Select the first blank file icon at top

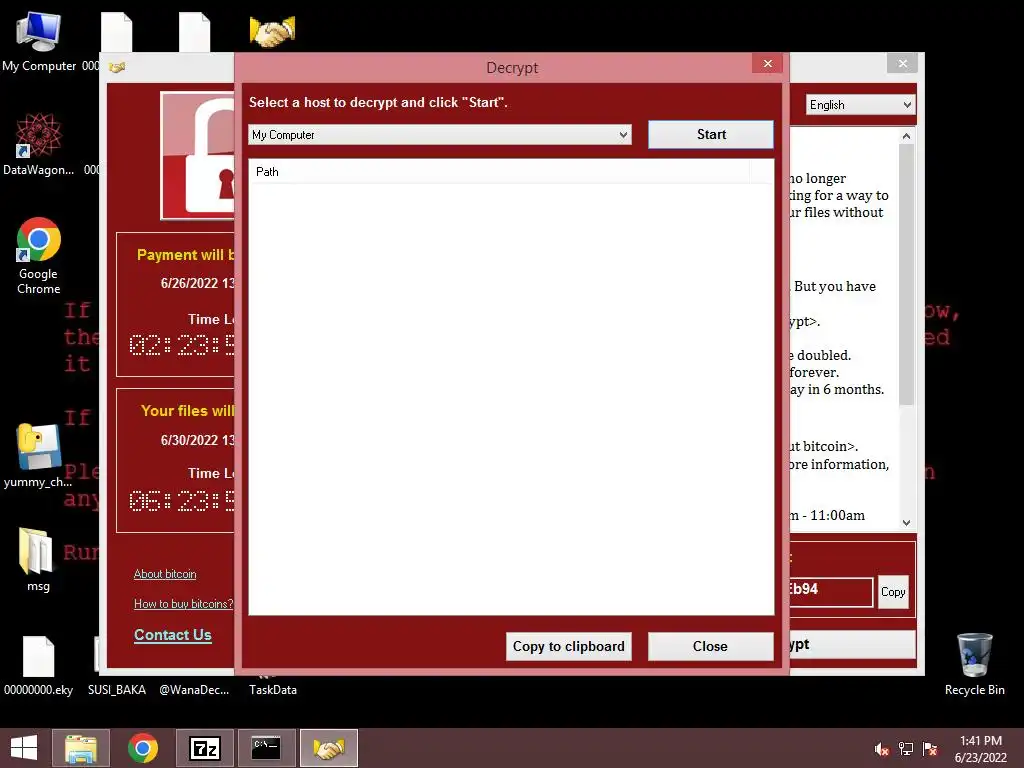pos(117,33)
